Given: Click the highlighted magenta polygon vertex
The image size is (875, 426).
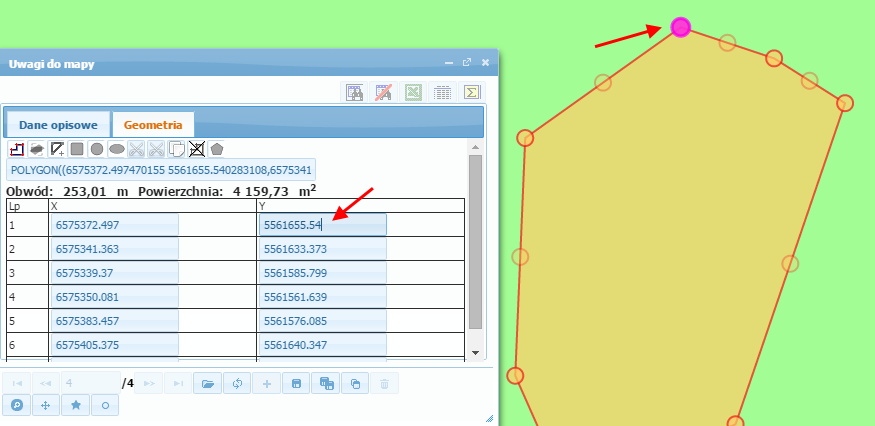Looking at the screenshot, I should [680, 27].
